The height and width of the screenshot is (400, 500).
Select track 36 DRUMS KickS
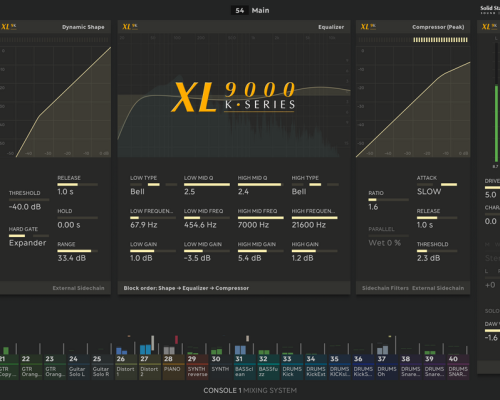363,367
